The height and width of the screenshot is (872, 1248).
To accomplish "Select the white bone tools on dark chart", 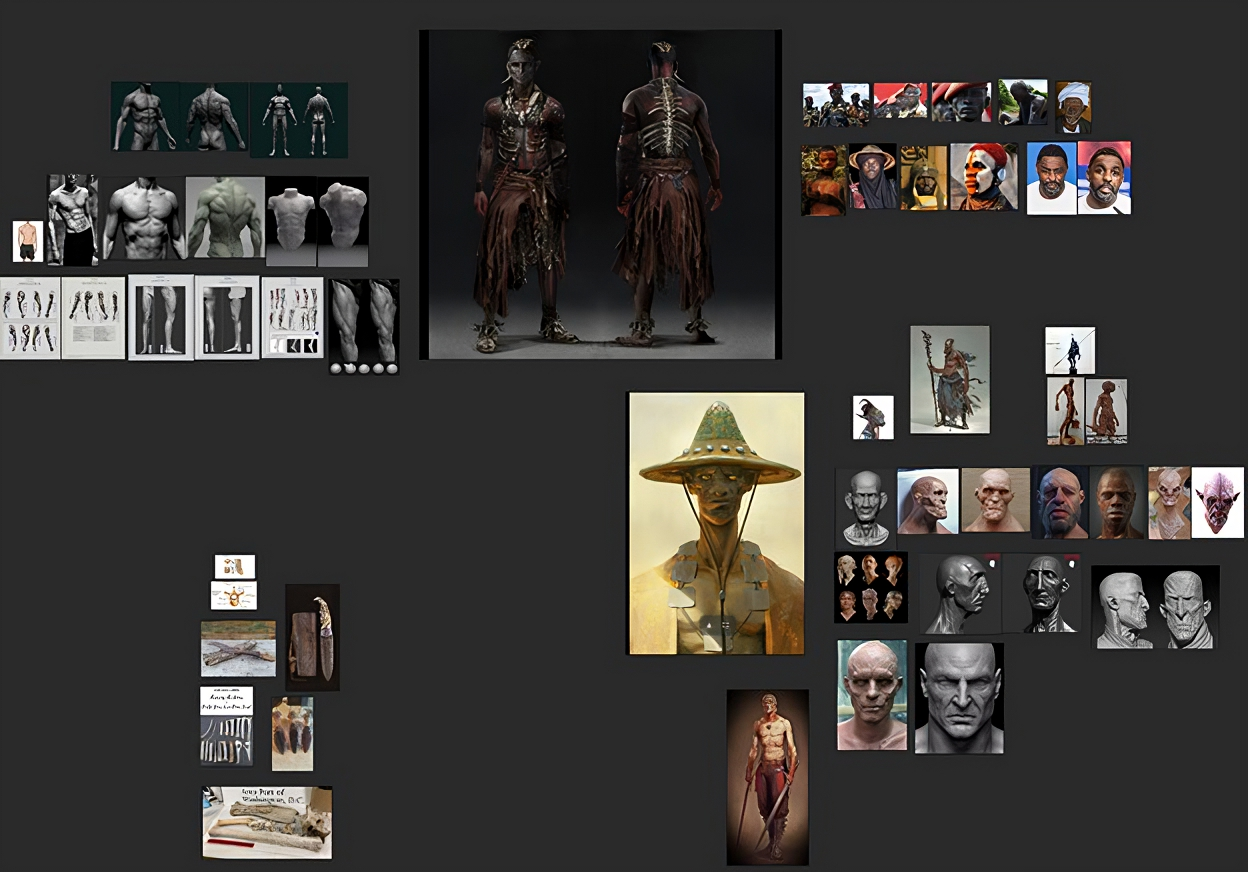I will (x=226, y=726).
